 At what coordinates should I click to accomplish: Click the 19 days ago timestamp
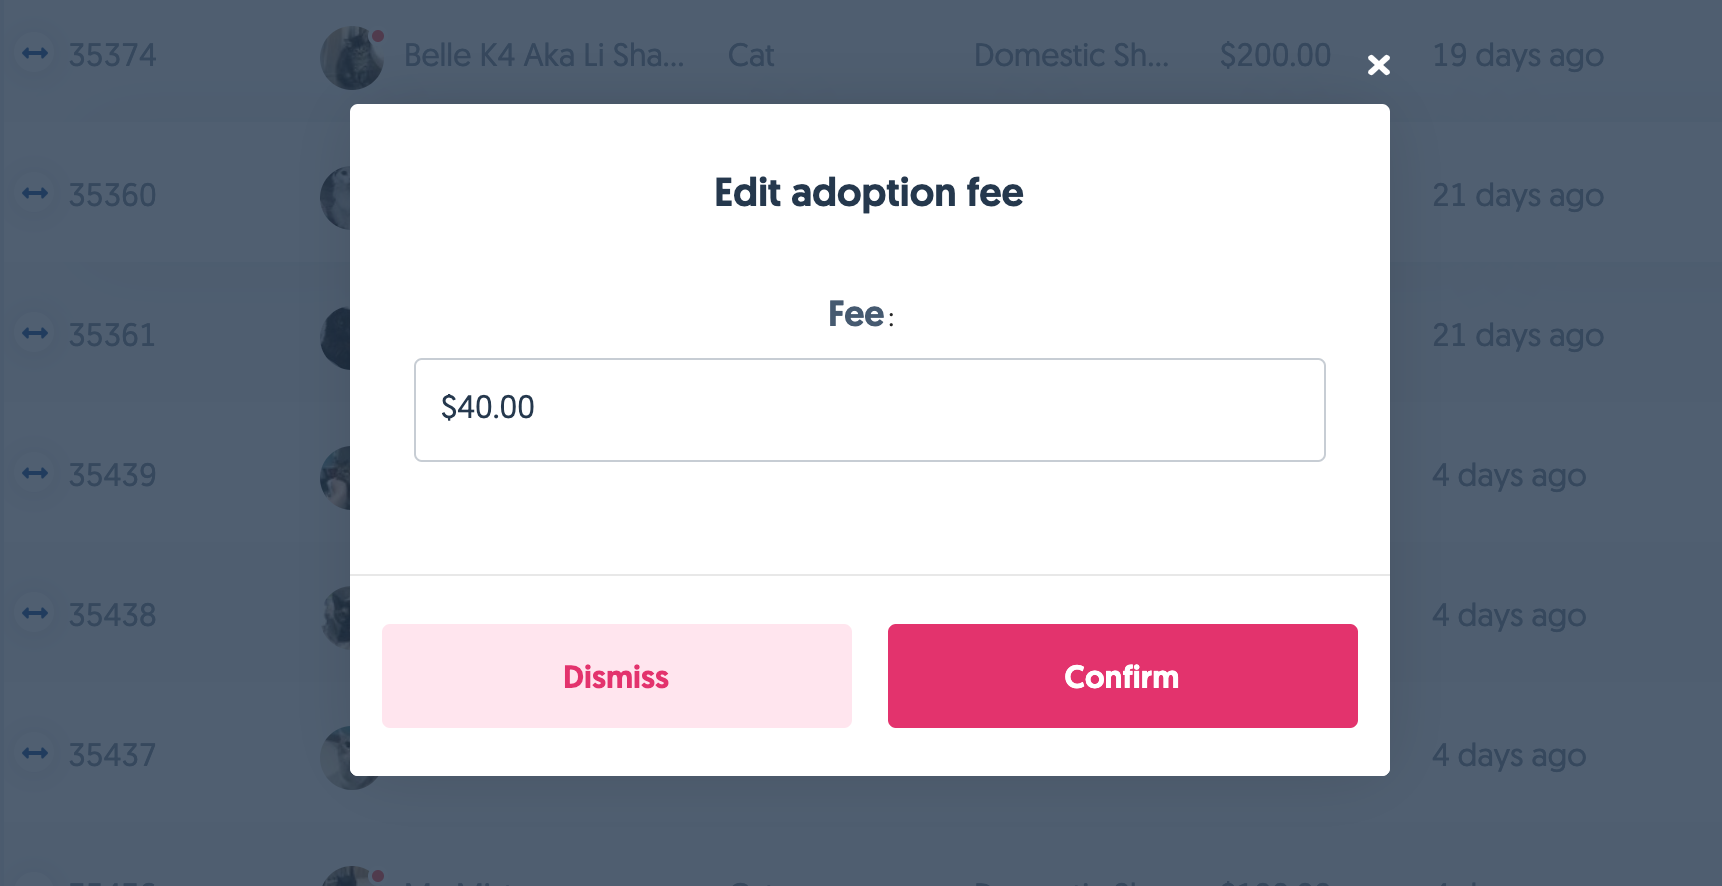pos(1517,55)
